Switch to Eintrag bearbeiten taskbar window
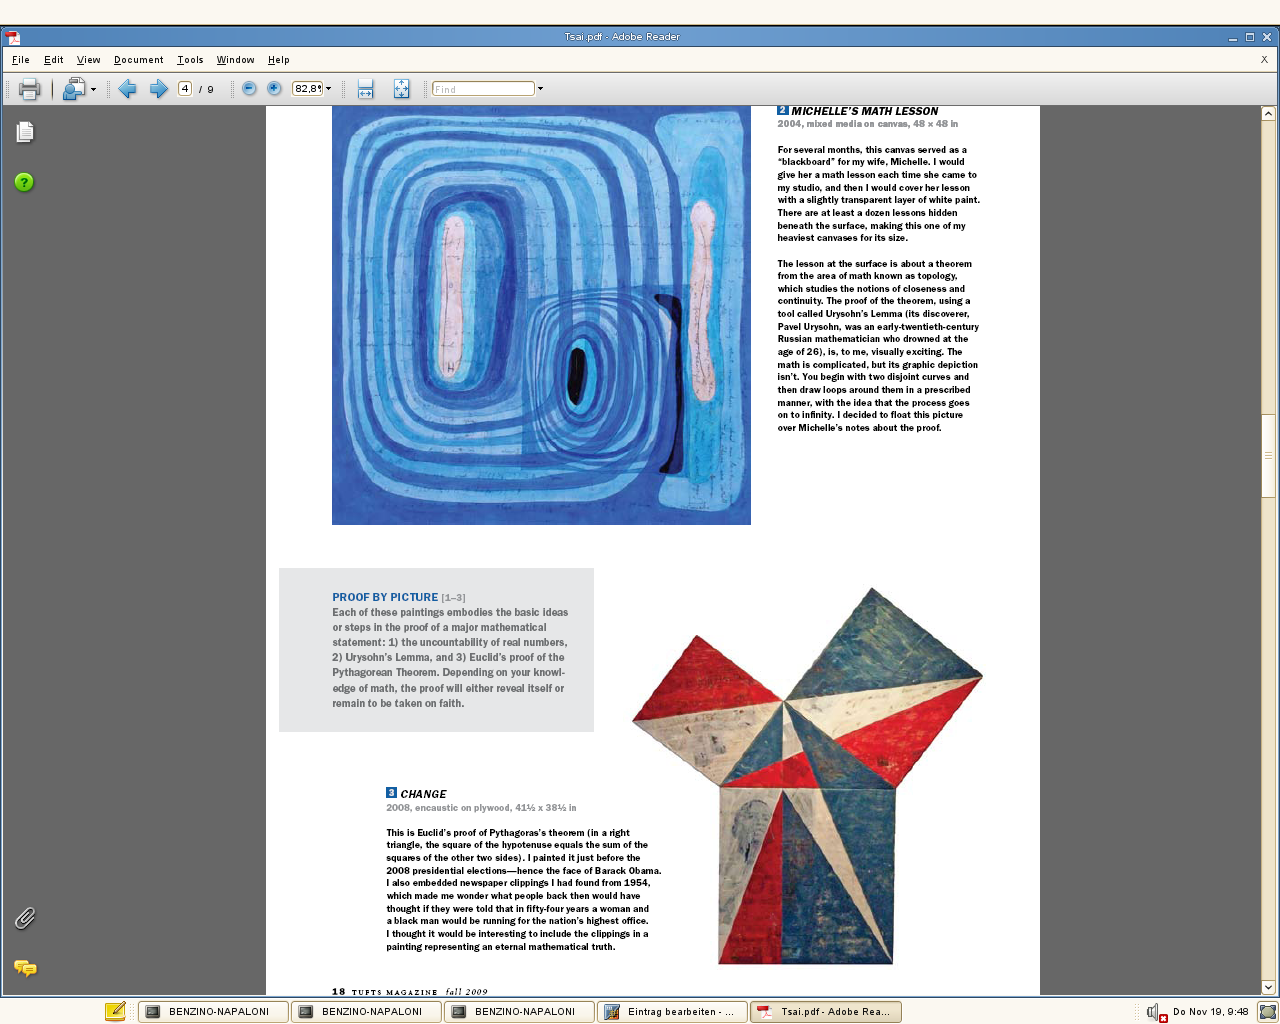This screenshot has width=1280, height=1024. 671,1012
